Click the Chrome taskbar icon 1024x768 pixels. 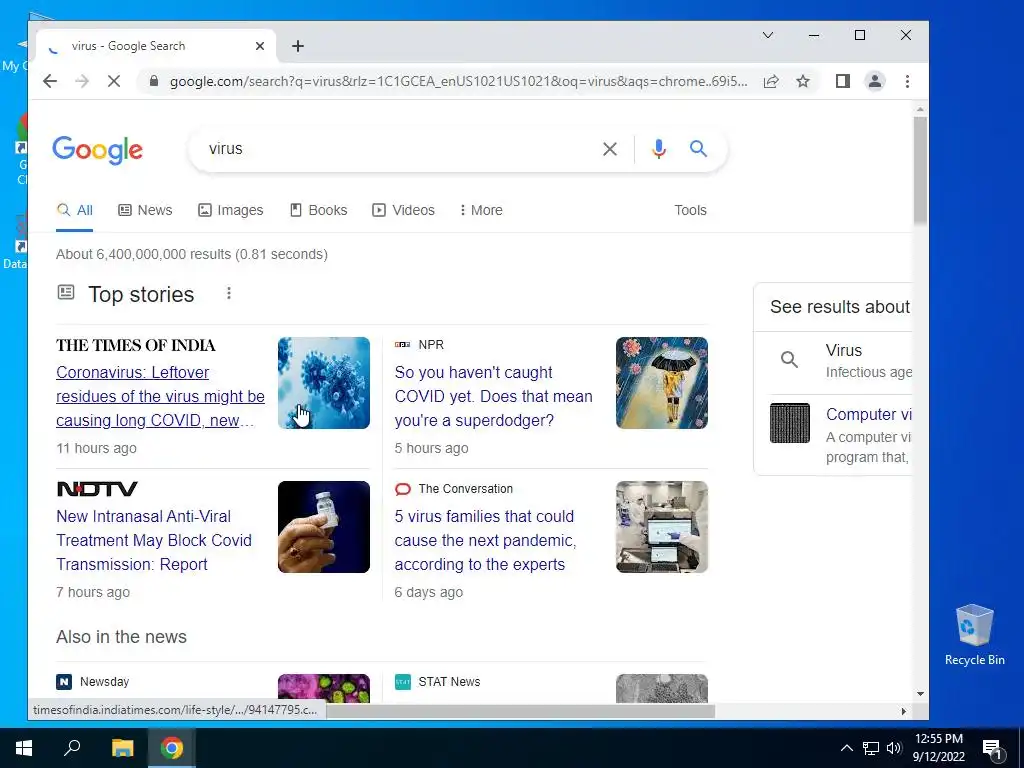[x=172, y=748]
